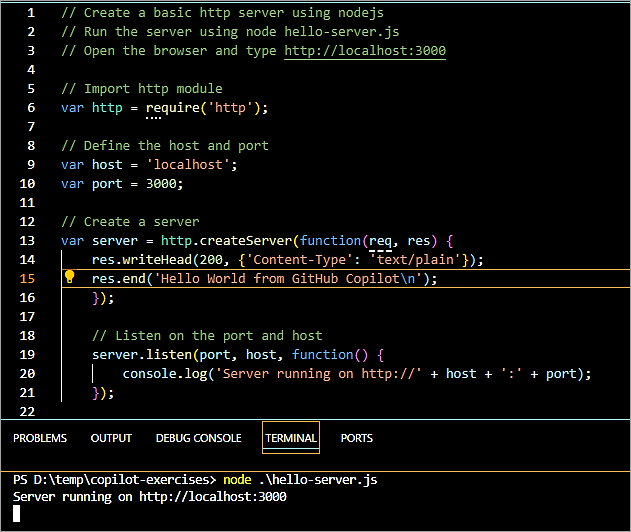Viewport: 631px width, 532px height.
Task: Activate the TERMINAL tab
Action: pyautogui.click(x=291, y=438)
